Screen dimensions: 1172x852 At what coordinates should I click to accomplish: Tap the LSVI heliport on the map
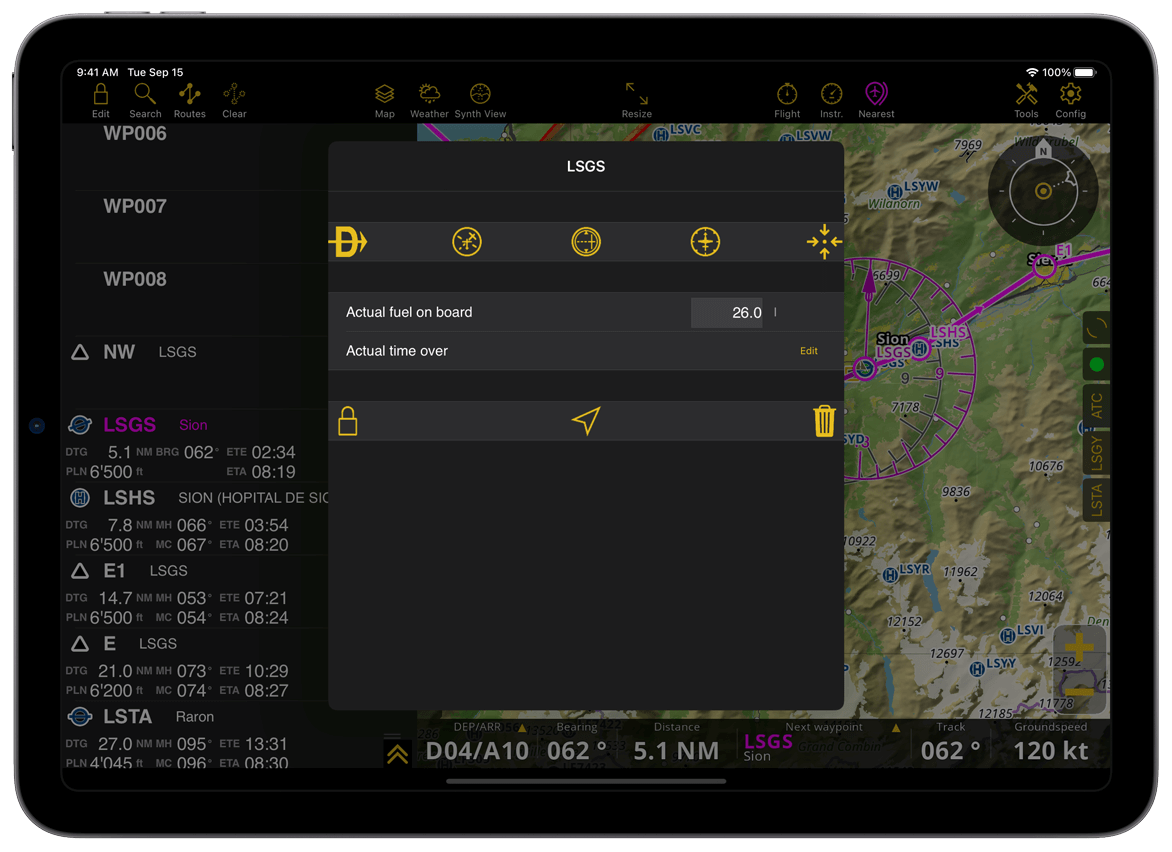click(1008, 636)
